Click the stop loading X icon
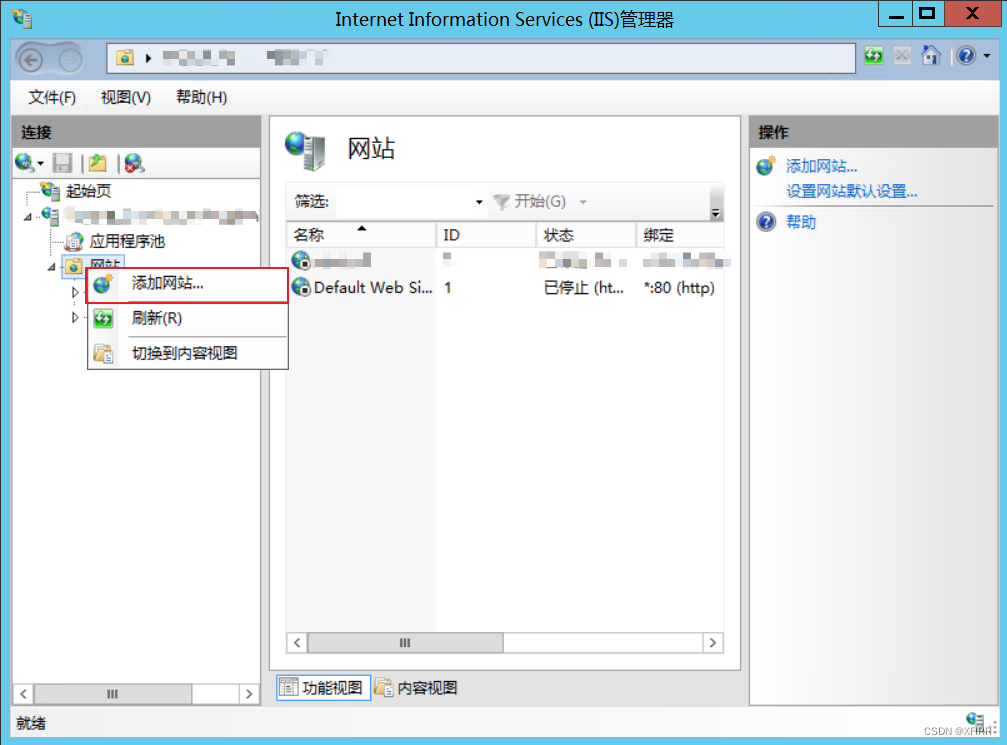 tap(902, 56)
